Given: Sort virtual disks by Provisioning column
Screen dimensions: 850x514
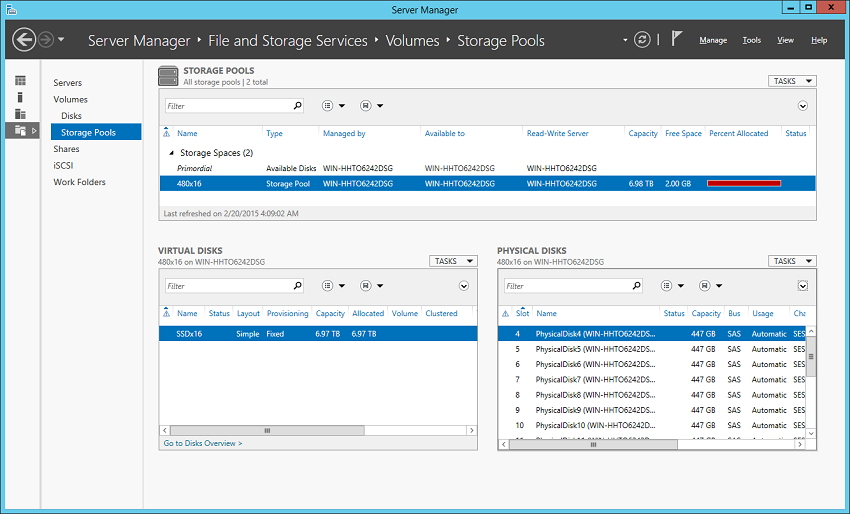Looking at the screenshot, I should point(287,313).
